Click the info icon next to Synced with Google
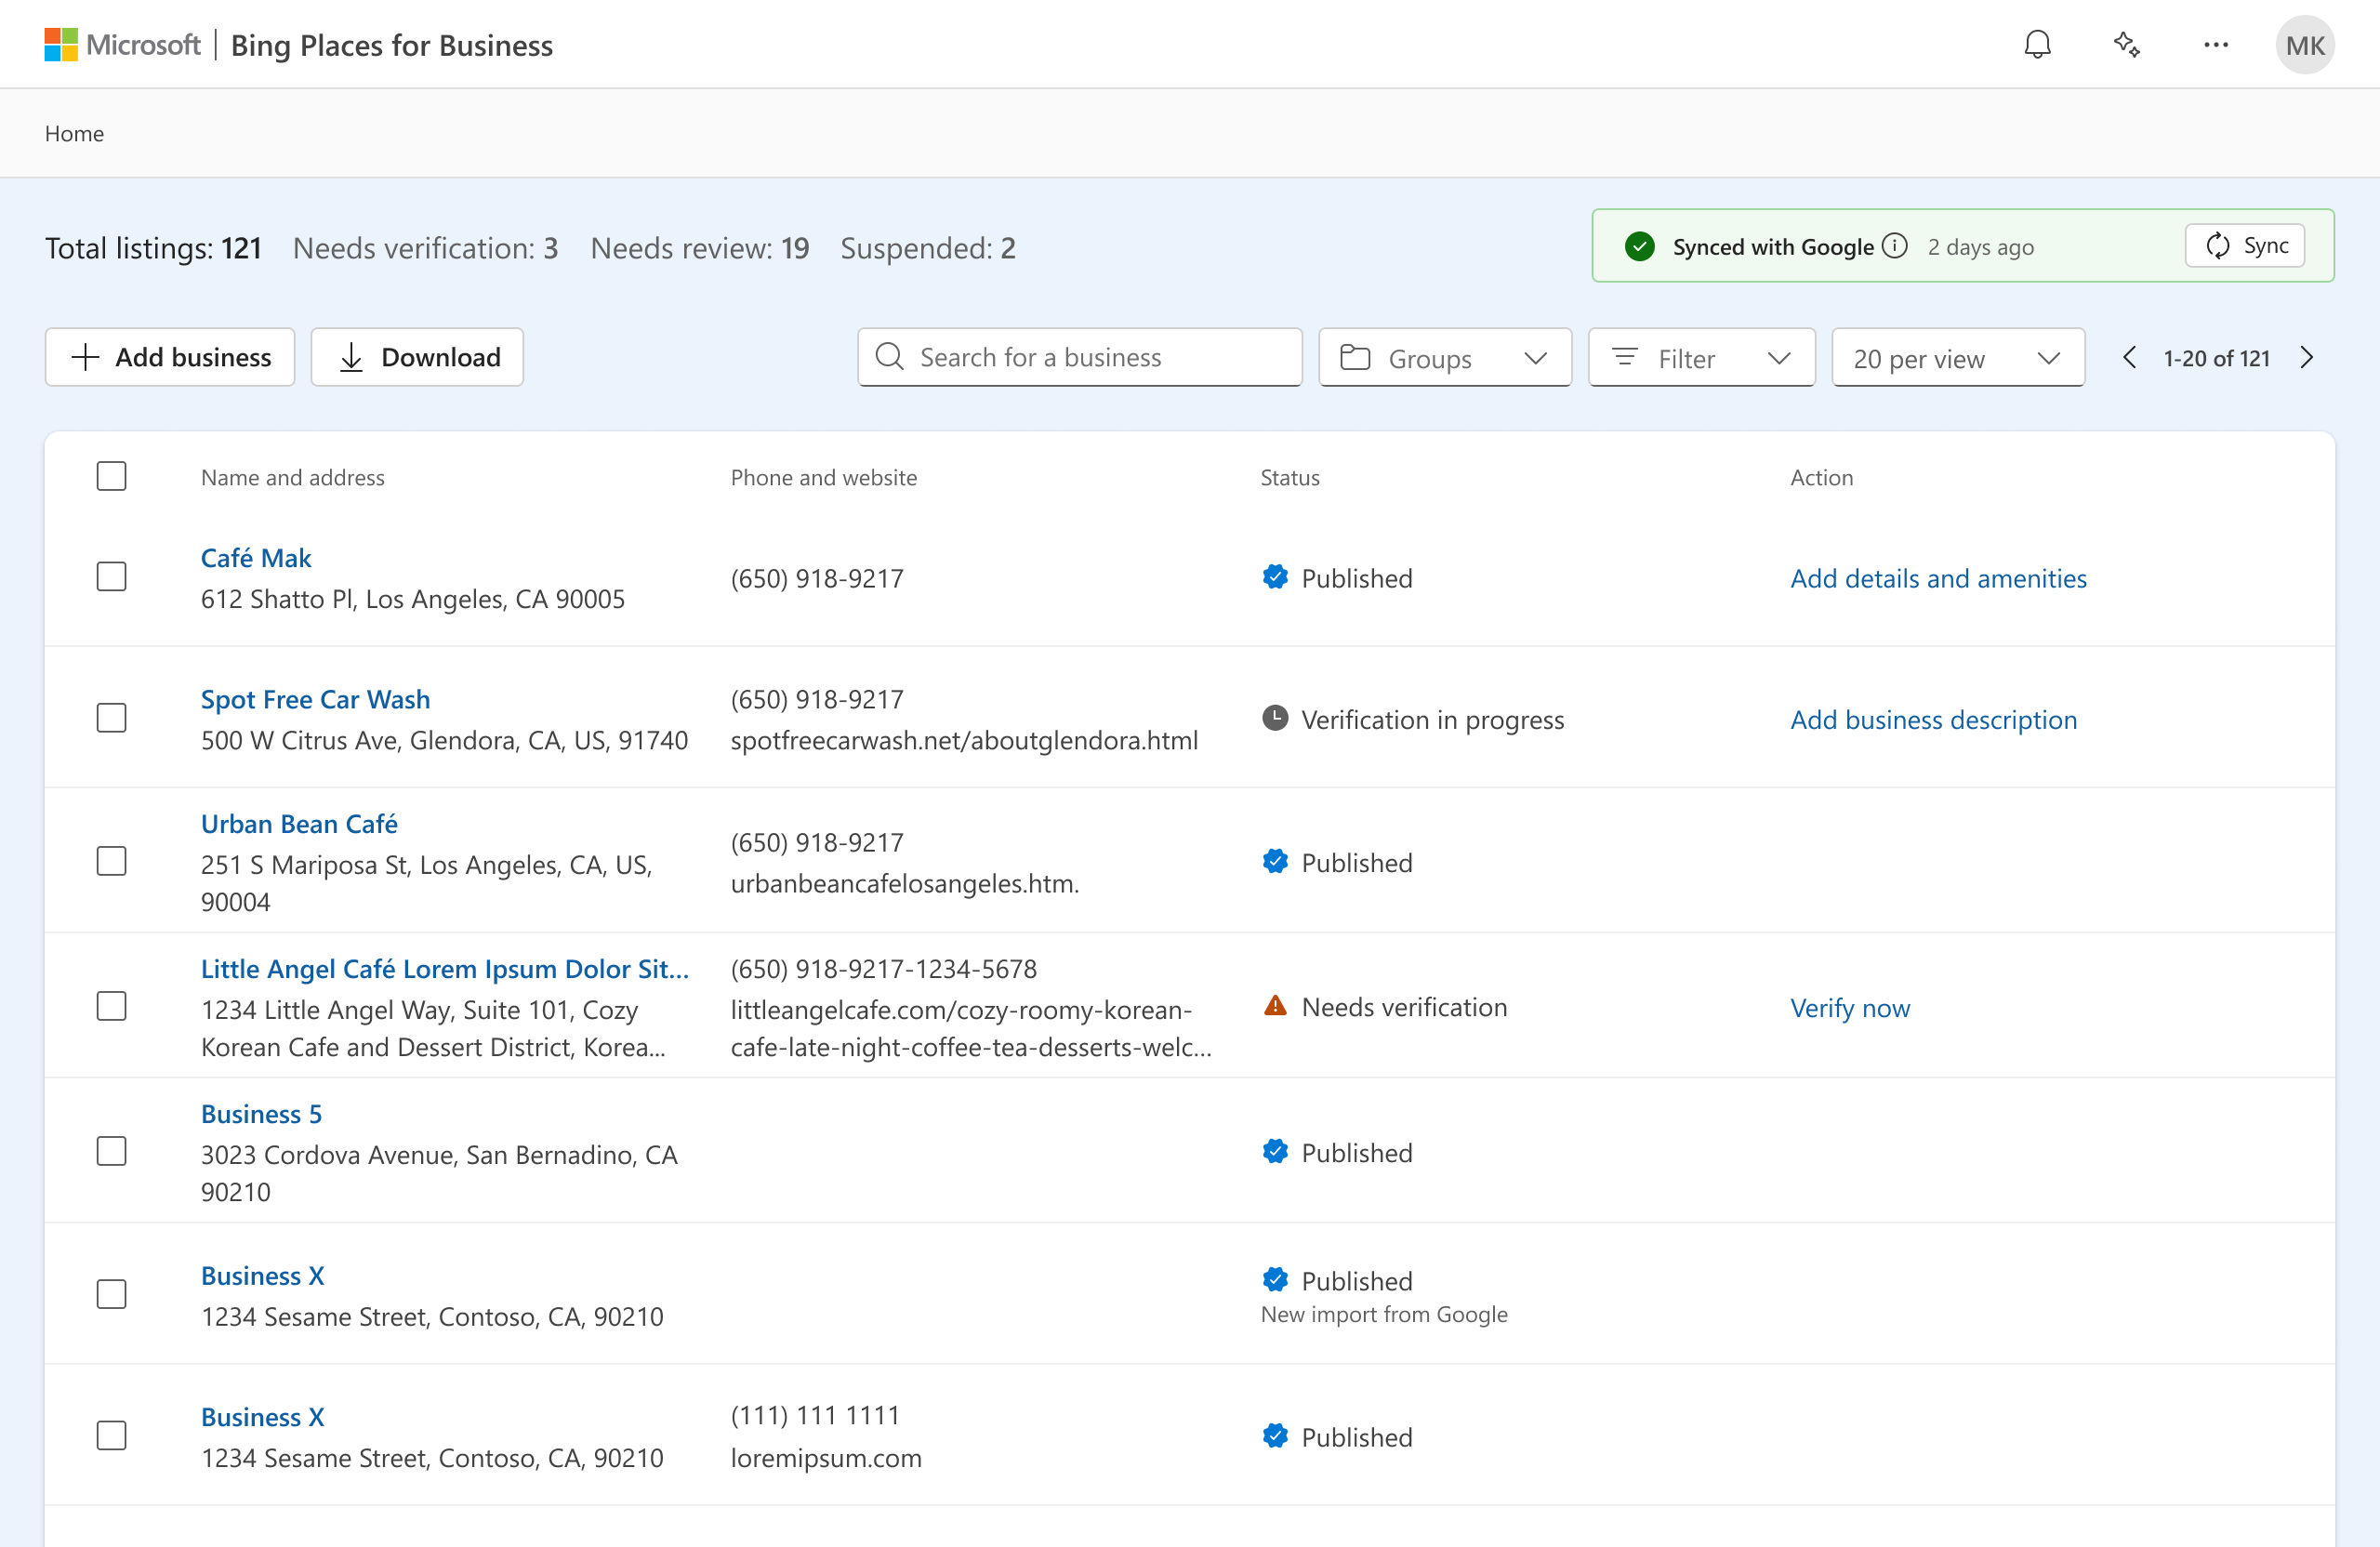Image resolution: width=2380 pixels, height=1547 pixels. point(1895,245)
